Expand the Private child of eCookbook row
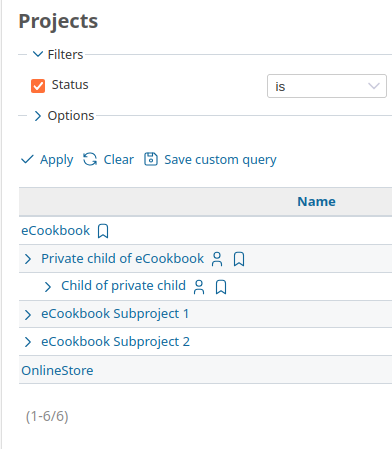The width and height of the screenshot is (392, 449). (x=28, y=259)
